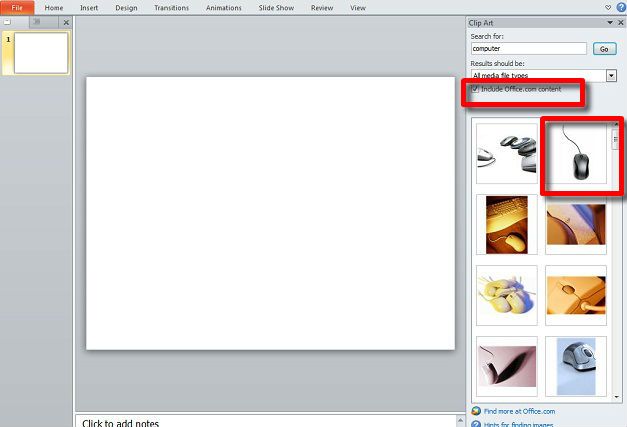Open the Clip Art pane options arrow
Viewport: 627px width, 427px height.
[610, 23]
